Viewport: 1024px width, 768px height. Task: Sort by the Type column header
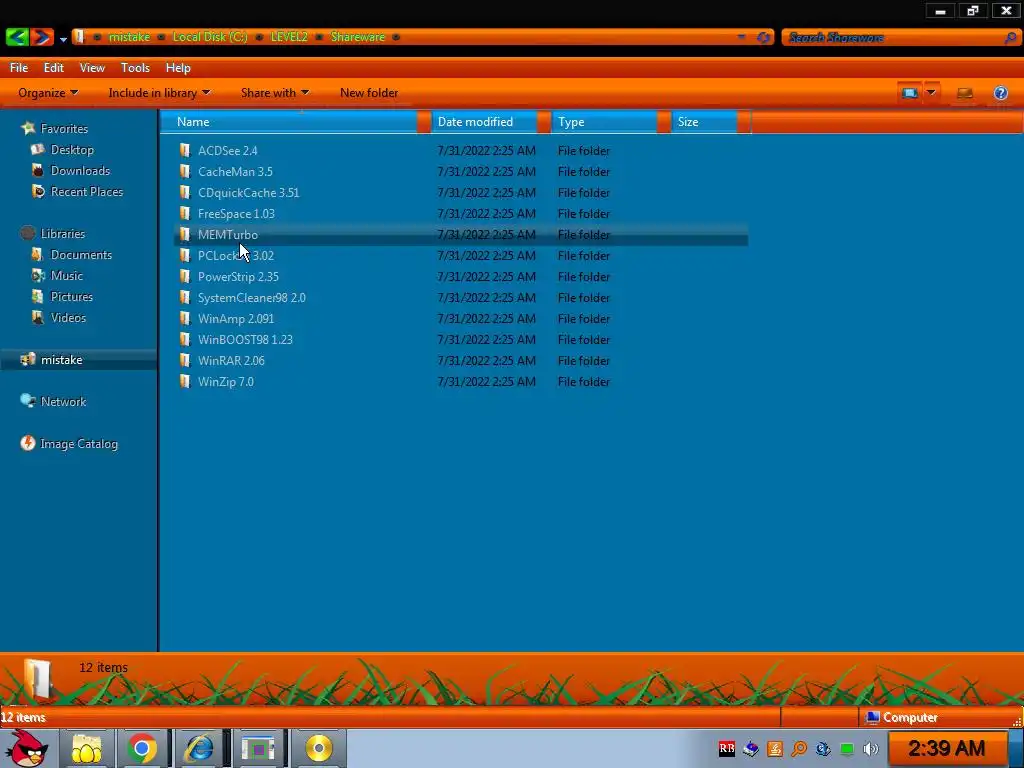605,121
